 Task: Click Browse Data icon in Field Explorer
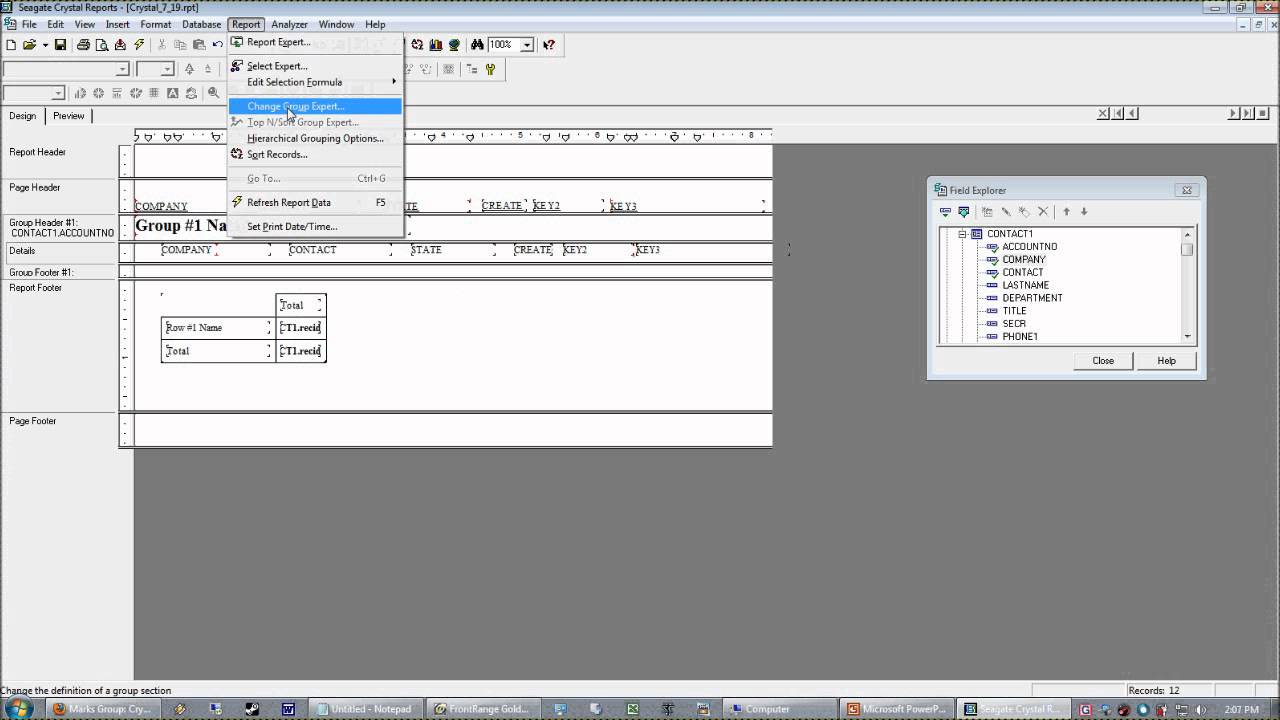coord(964,212)
